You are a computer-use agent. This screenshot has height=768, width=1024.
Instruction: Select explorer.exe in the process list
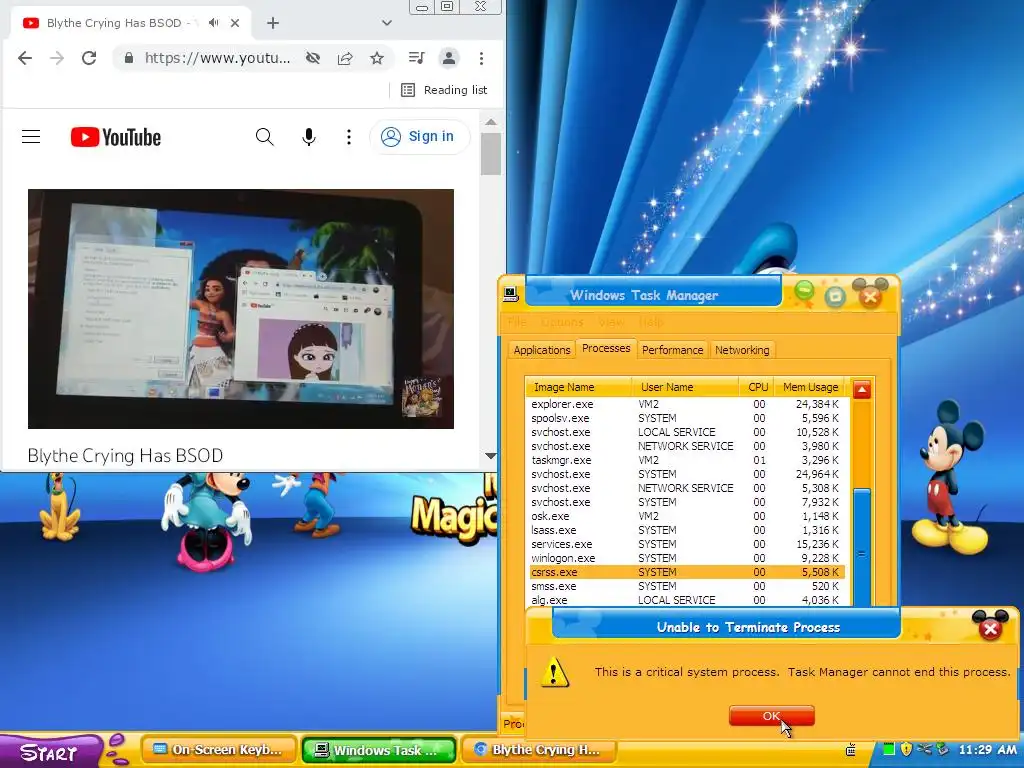point(686,404)
